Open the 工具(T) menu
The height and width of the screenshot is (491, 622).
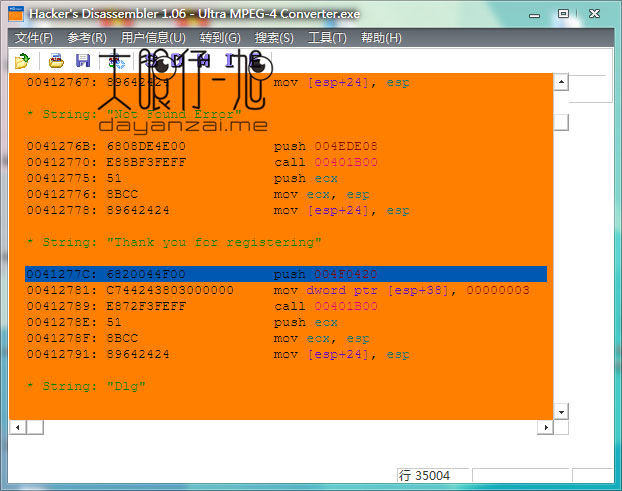point(327,38)
